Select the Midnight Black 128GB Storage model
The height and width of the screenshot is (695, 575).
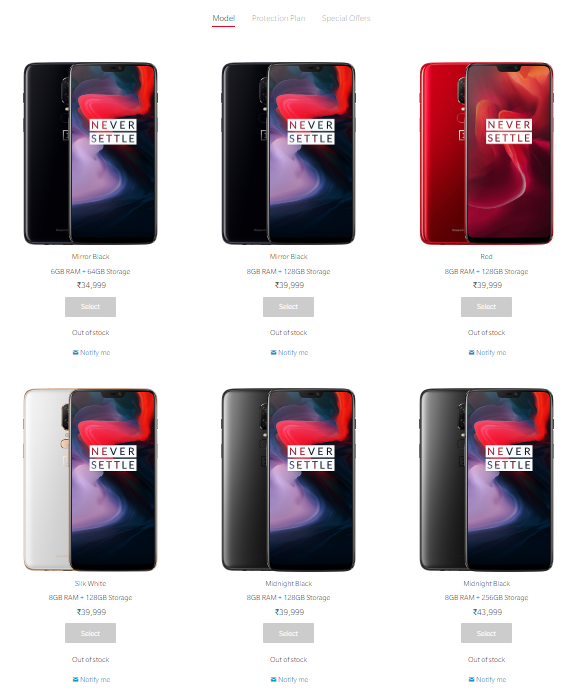click(288, 633)
